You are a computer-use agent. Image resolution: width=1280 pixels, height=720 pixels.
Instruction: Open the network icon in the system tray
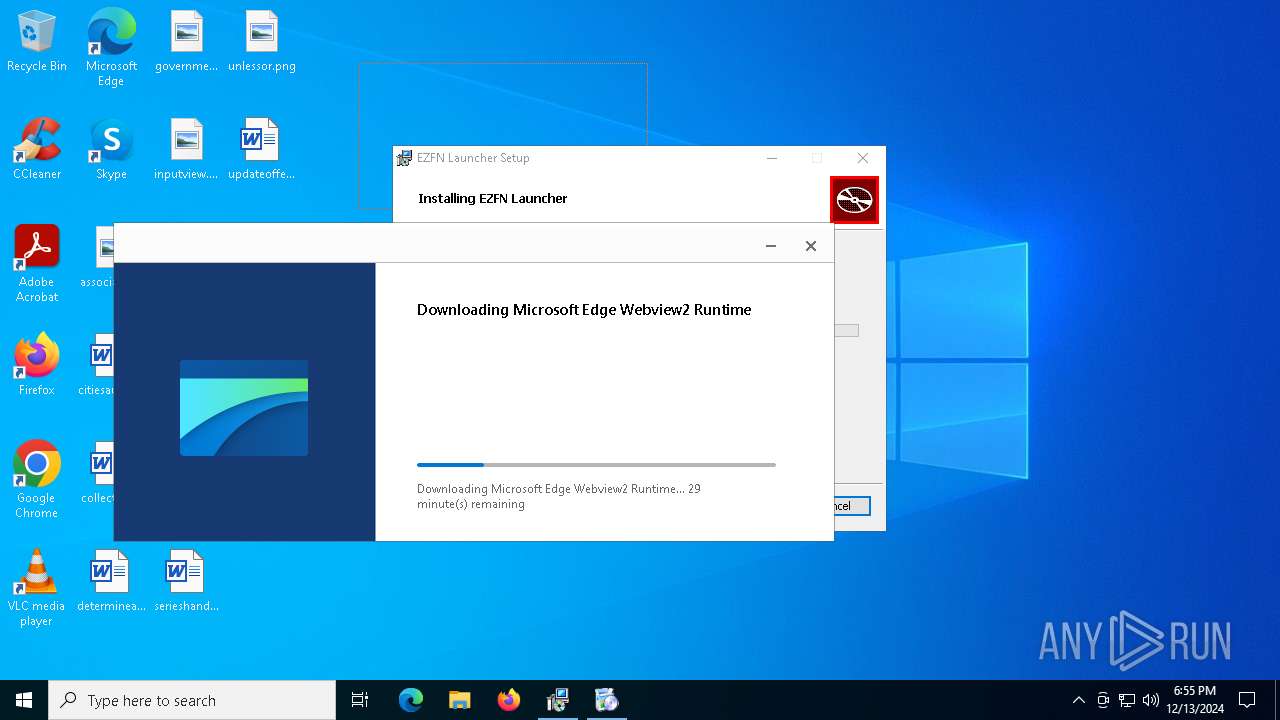[1127, 700]
